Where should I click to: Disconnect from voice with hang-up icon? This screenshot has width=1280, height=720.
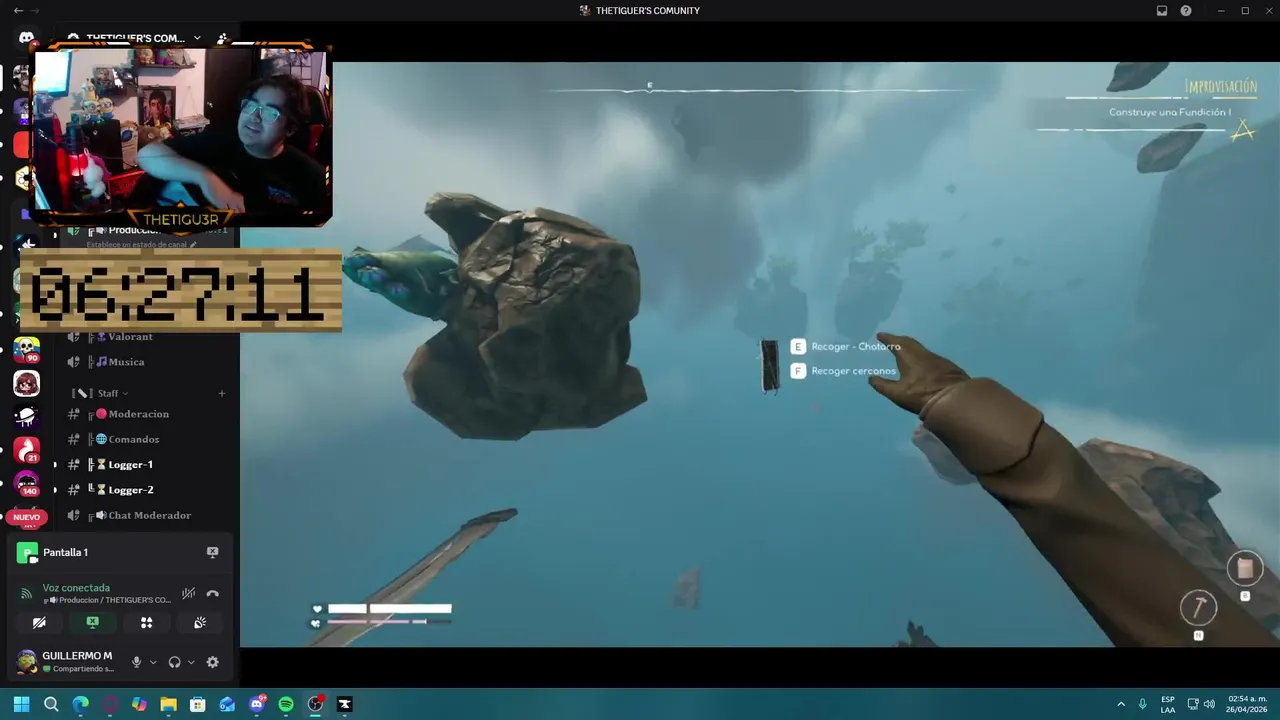[x=212, y=593]
